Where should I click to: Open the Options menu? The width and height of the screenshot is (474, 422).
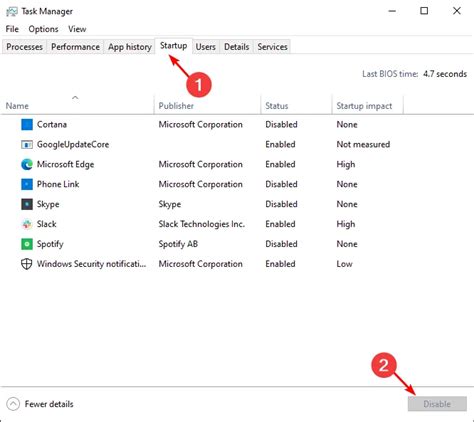pyautogui.click(x=43, y=29)
